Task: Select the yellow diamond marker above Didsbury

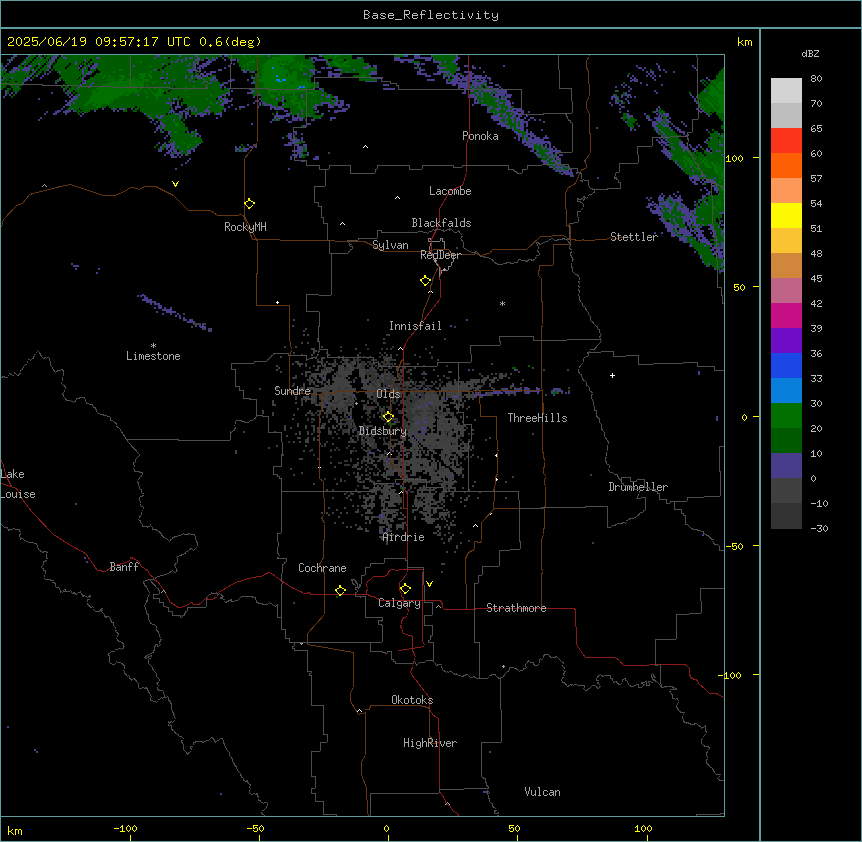Action: click(388, 417)
